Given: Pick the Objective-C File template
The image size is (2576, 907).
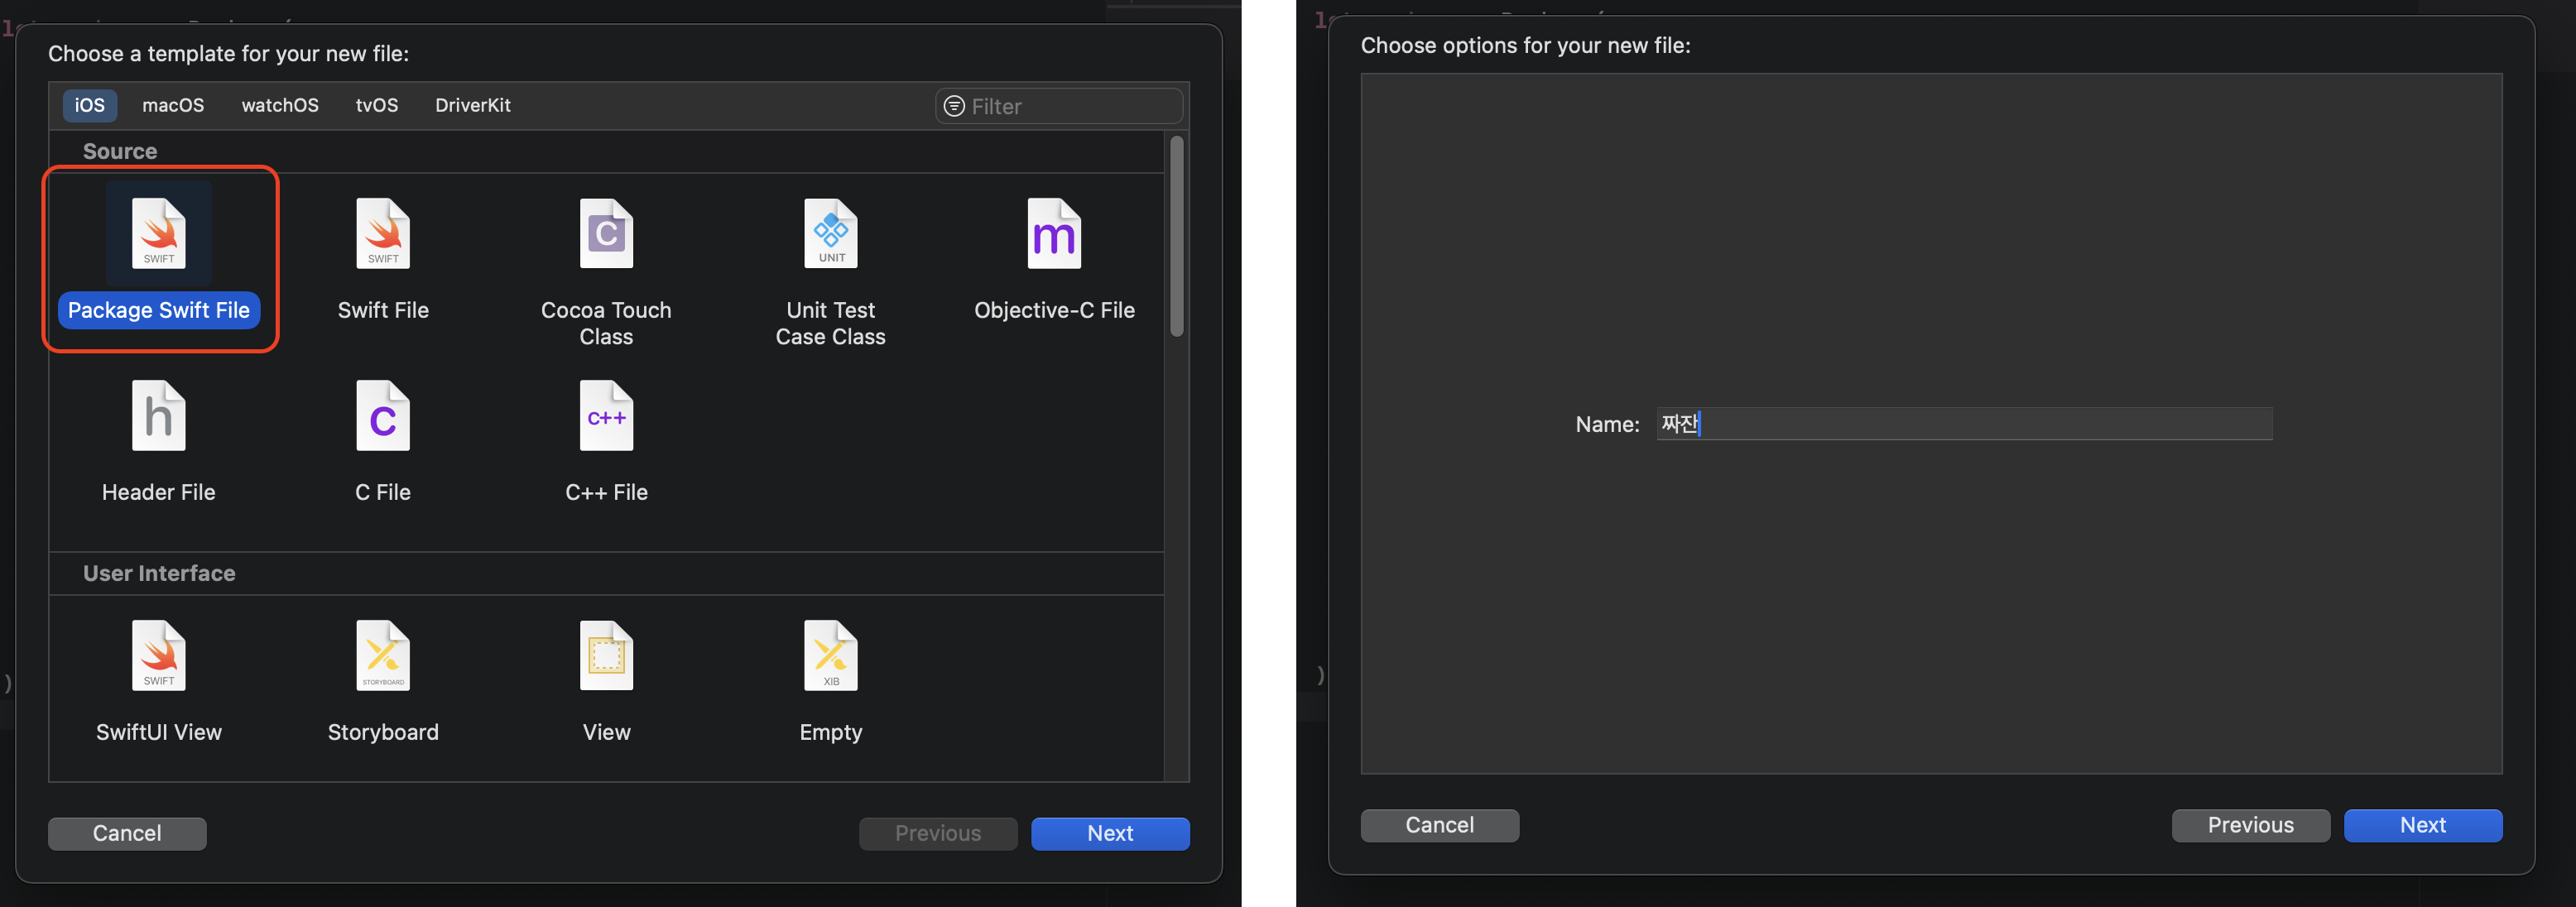Looking at the screenshot, I should (1054, 260).
